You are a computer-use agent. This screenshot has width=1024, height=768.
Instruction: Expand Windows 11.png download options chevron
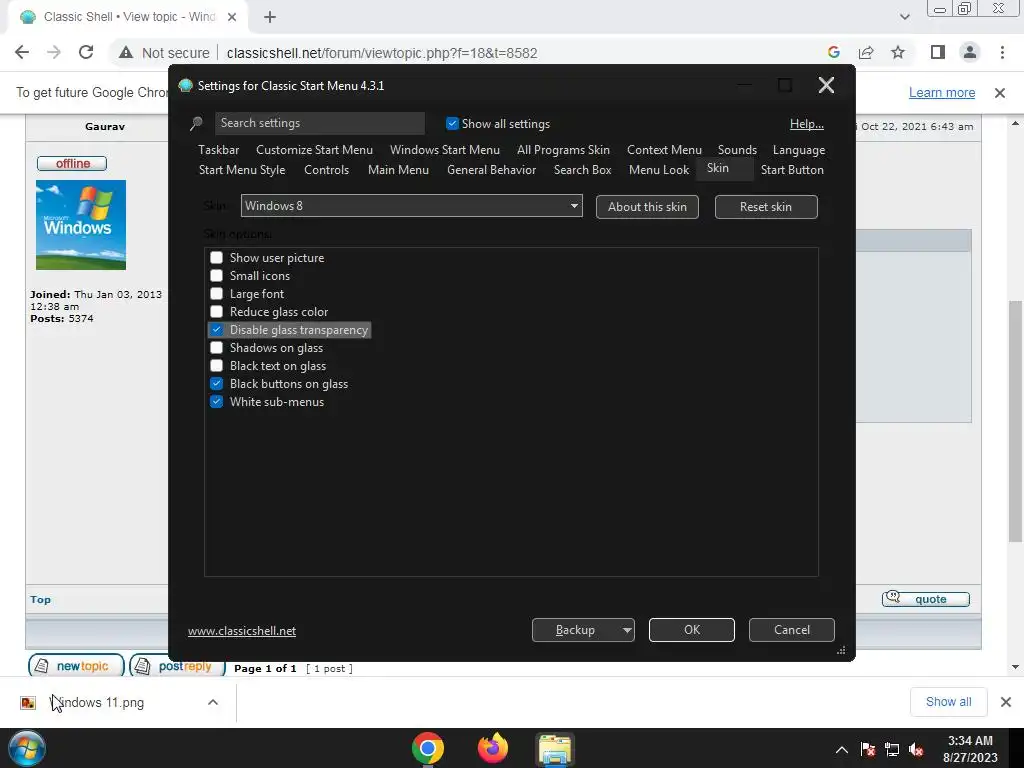pyautogui.click(x=213, y=702)
